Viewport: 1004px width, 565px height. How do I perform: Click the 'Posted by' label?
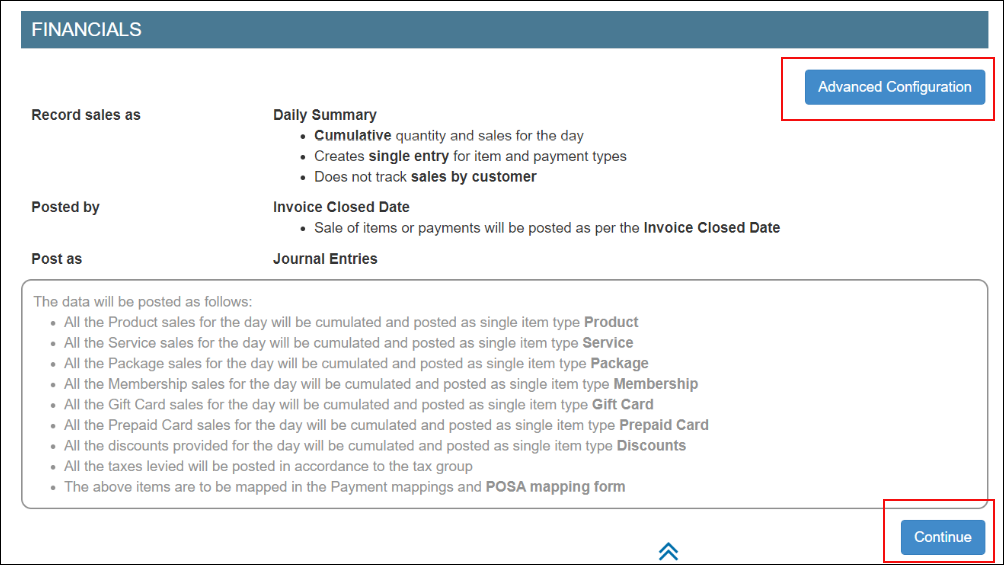65,207
